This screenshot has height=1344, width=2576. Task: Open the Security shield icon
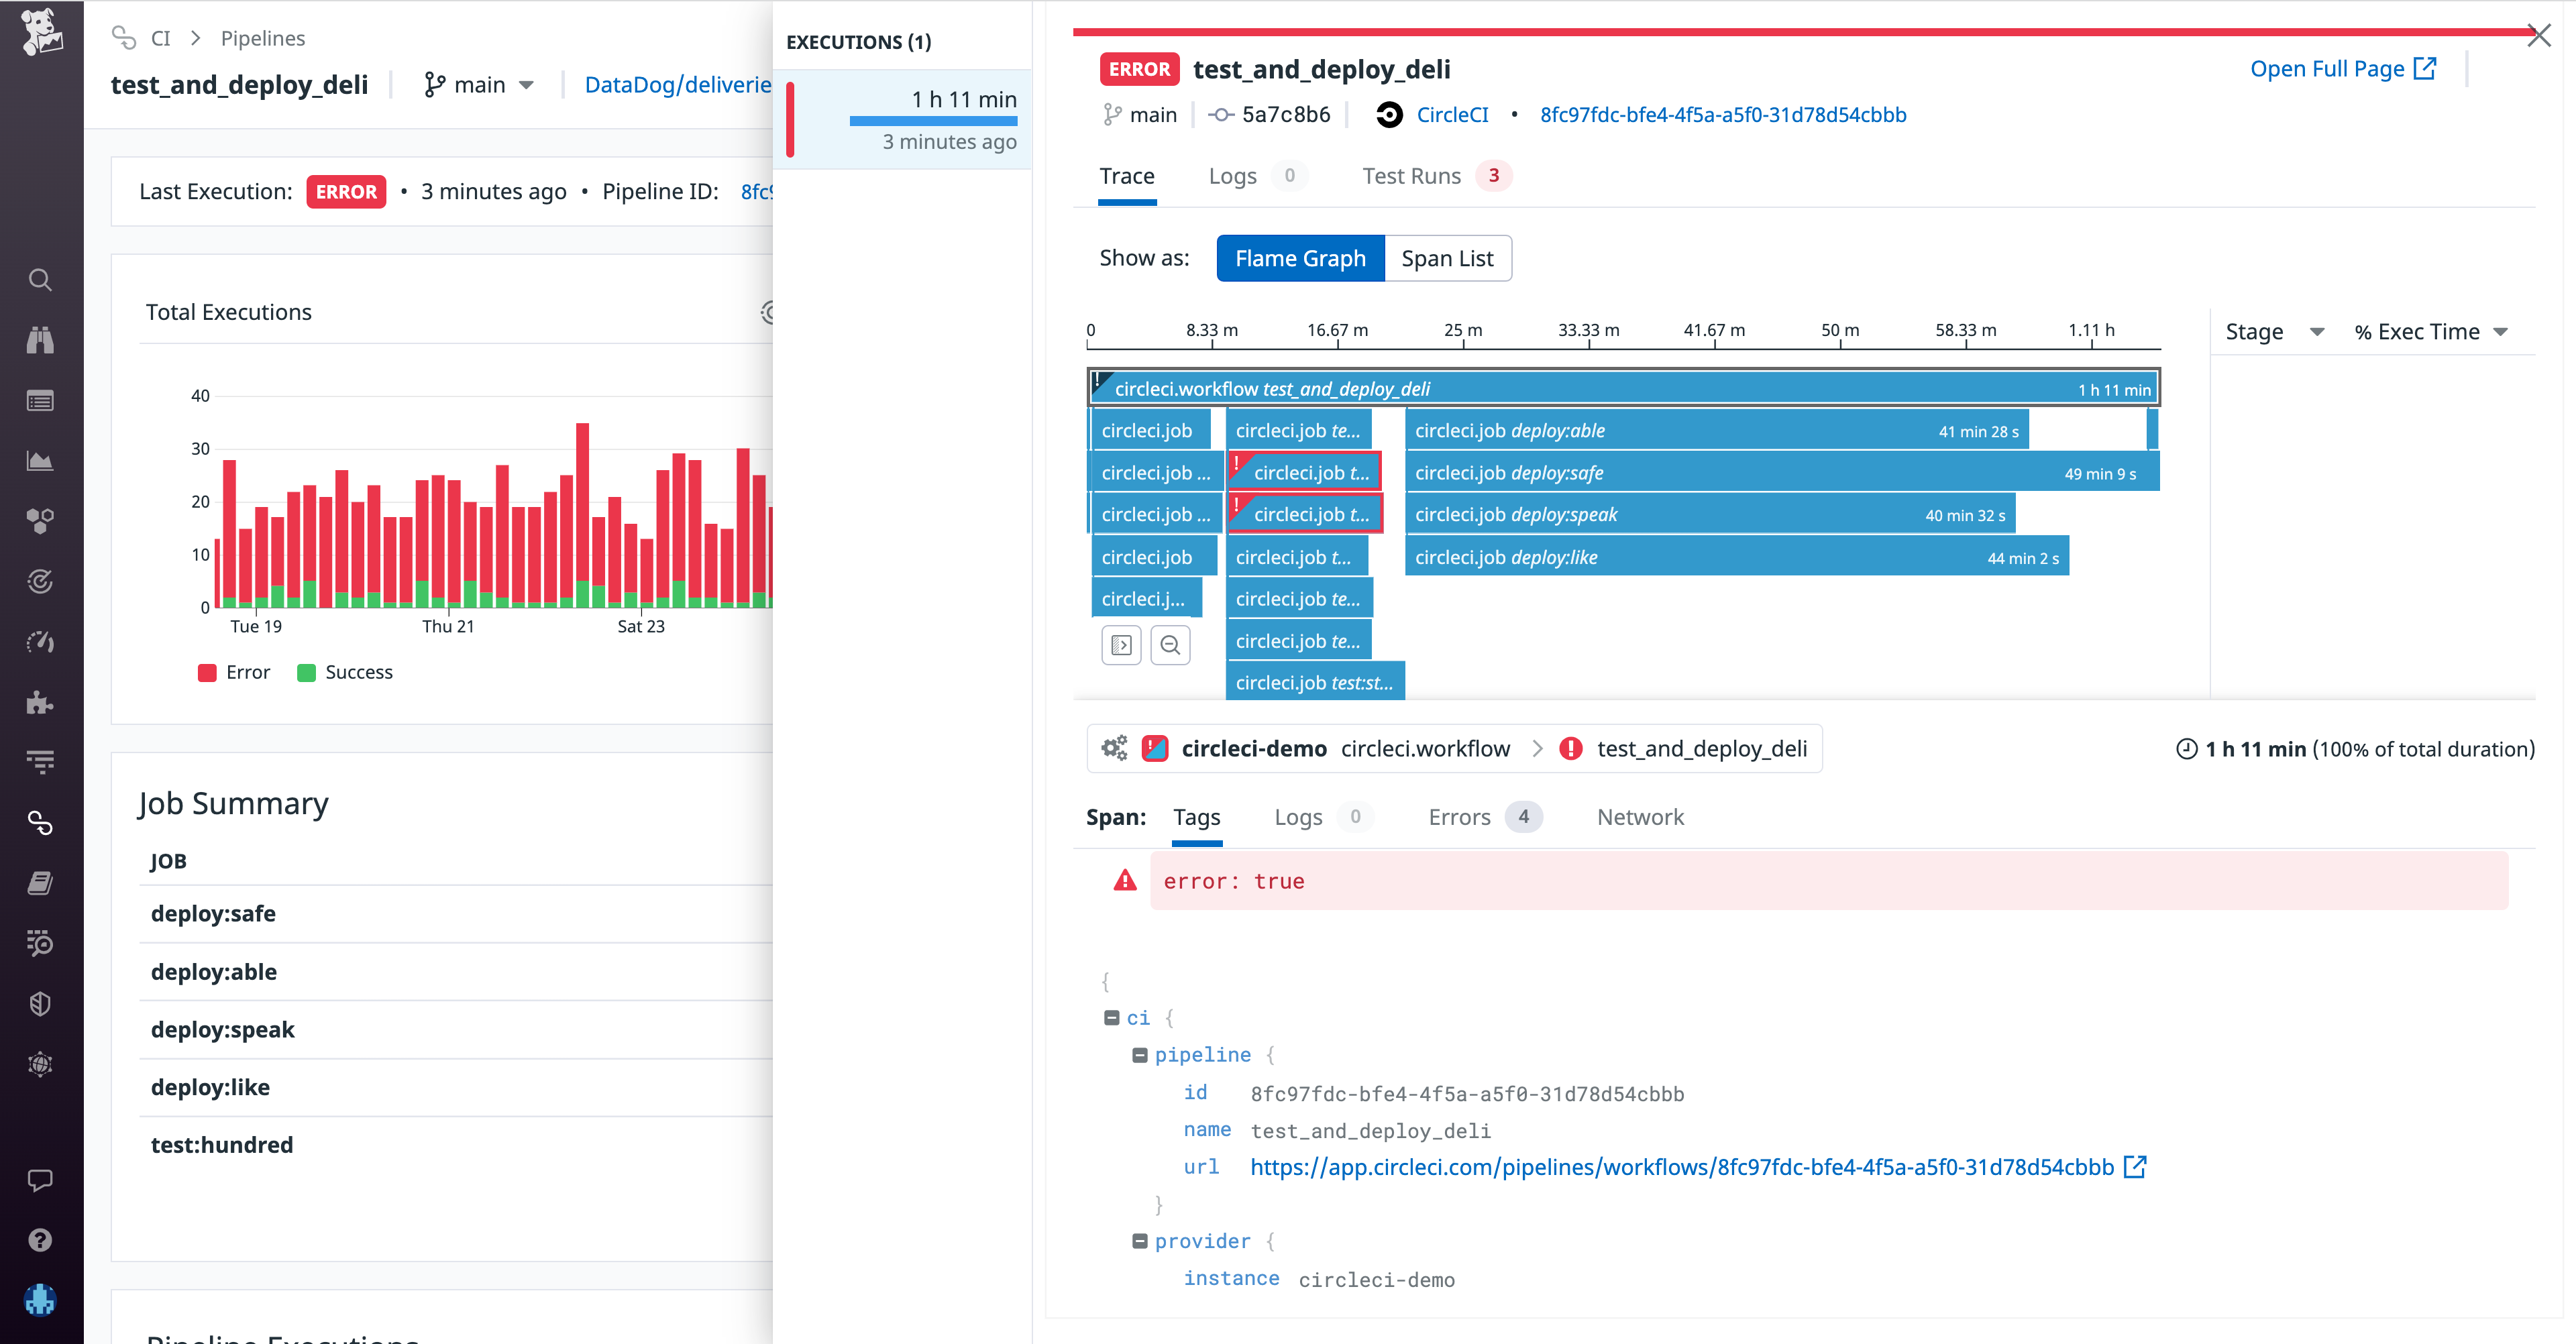tap(40, 1003)
